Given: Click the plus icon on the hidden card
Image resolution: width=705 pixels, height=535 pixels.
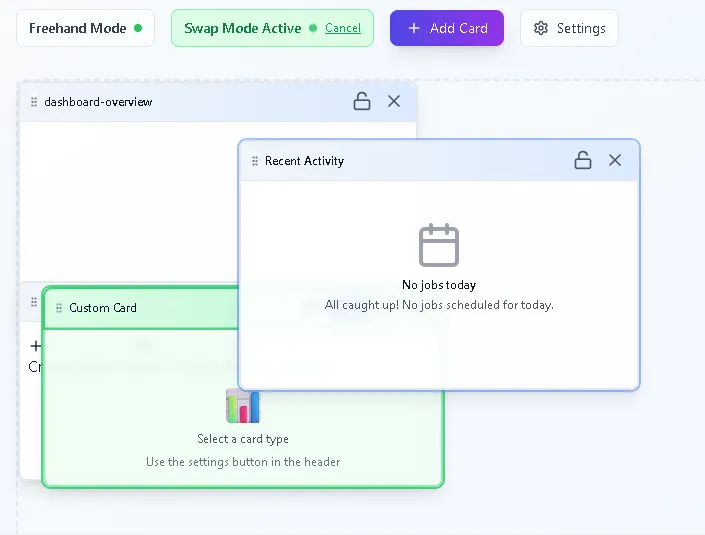Looking at the screenshot, I should [35, 346].
